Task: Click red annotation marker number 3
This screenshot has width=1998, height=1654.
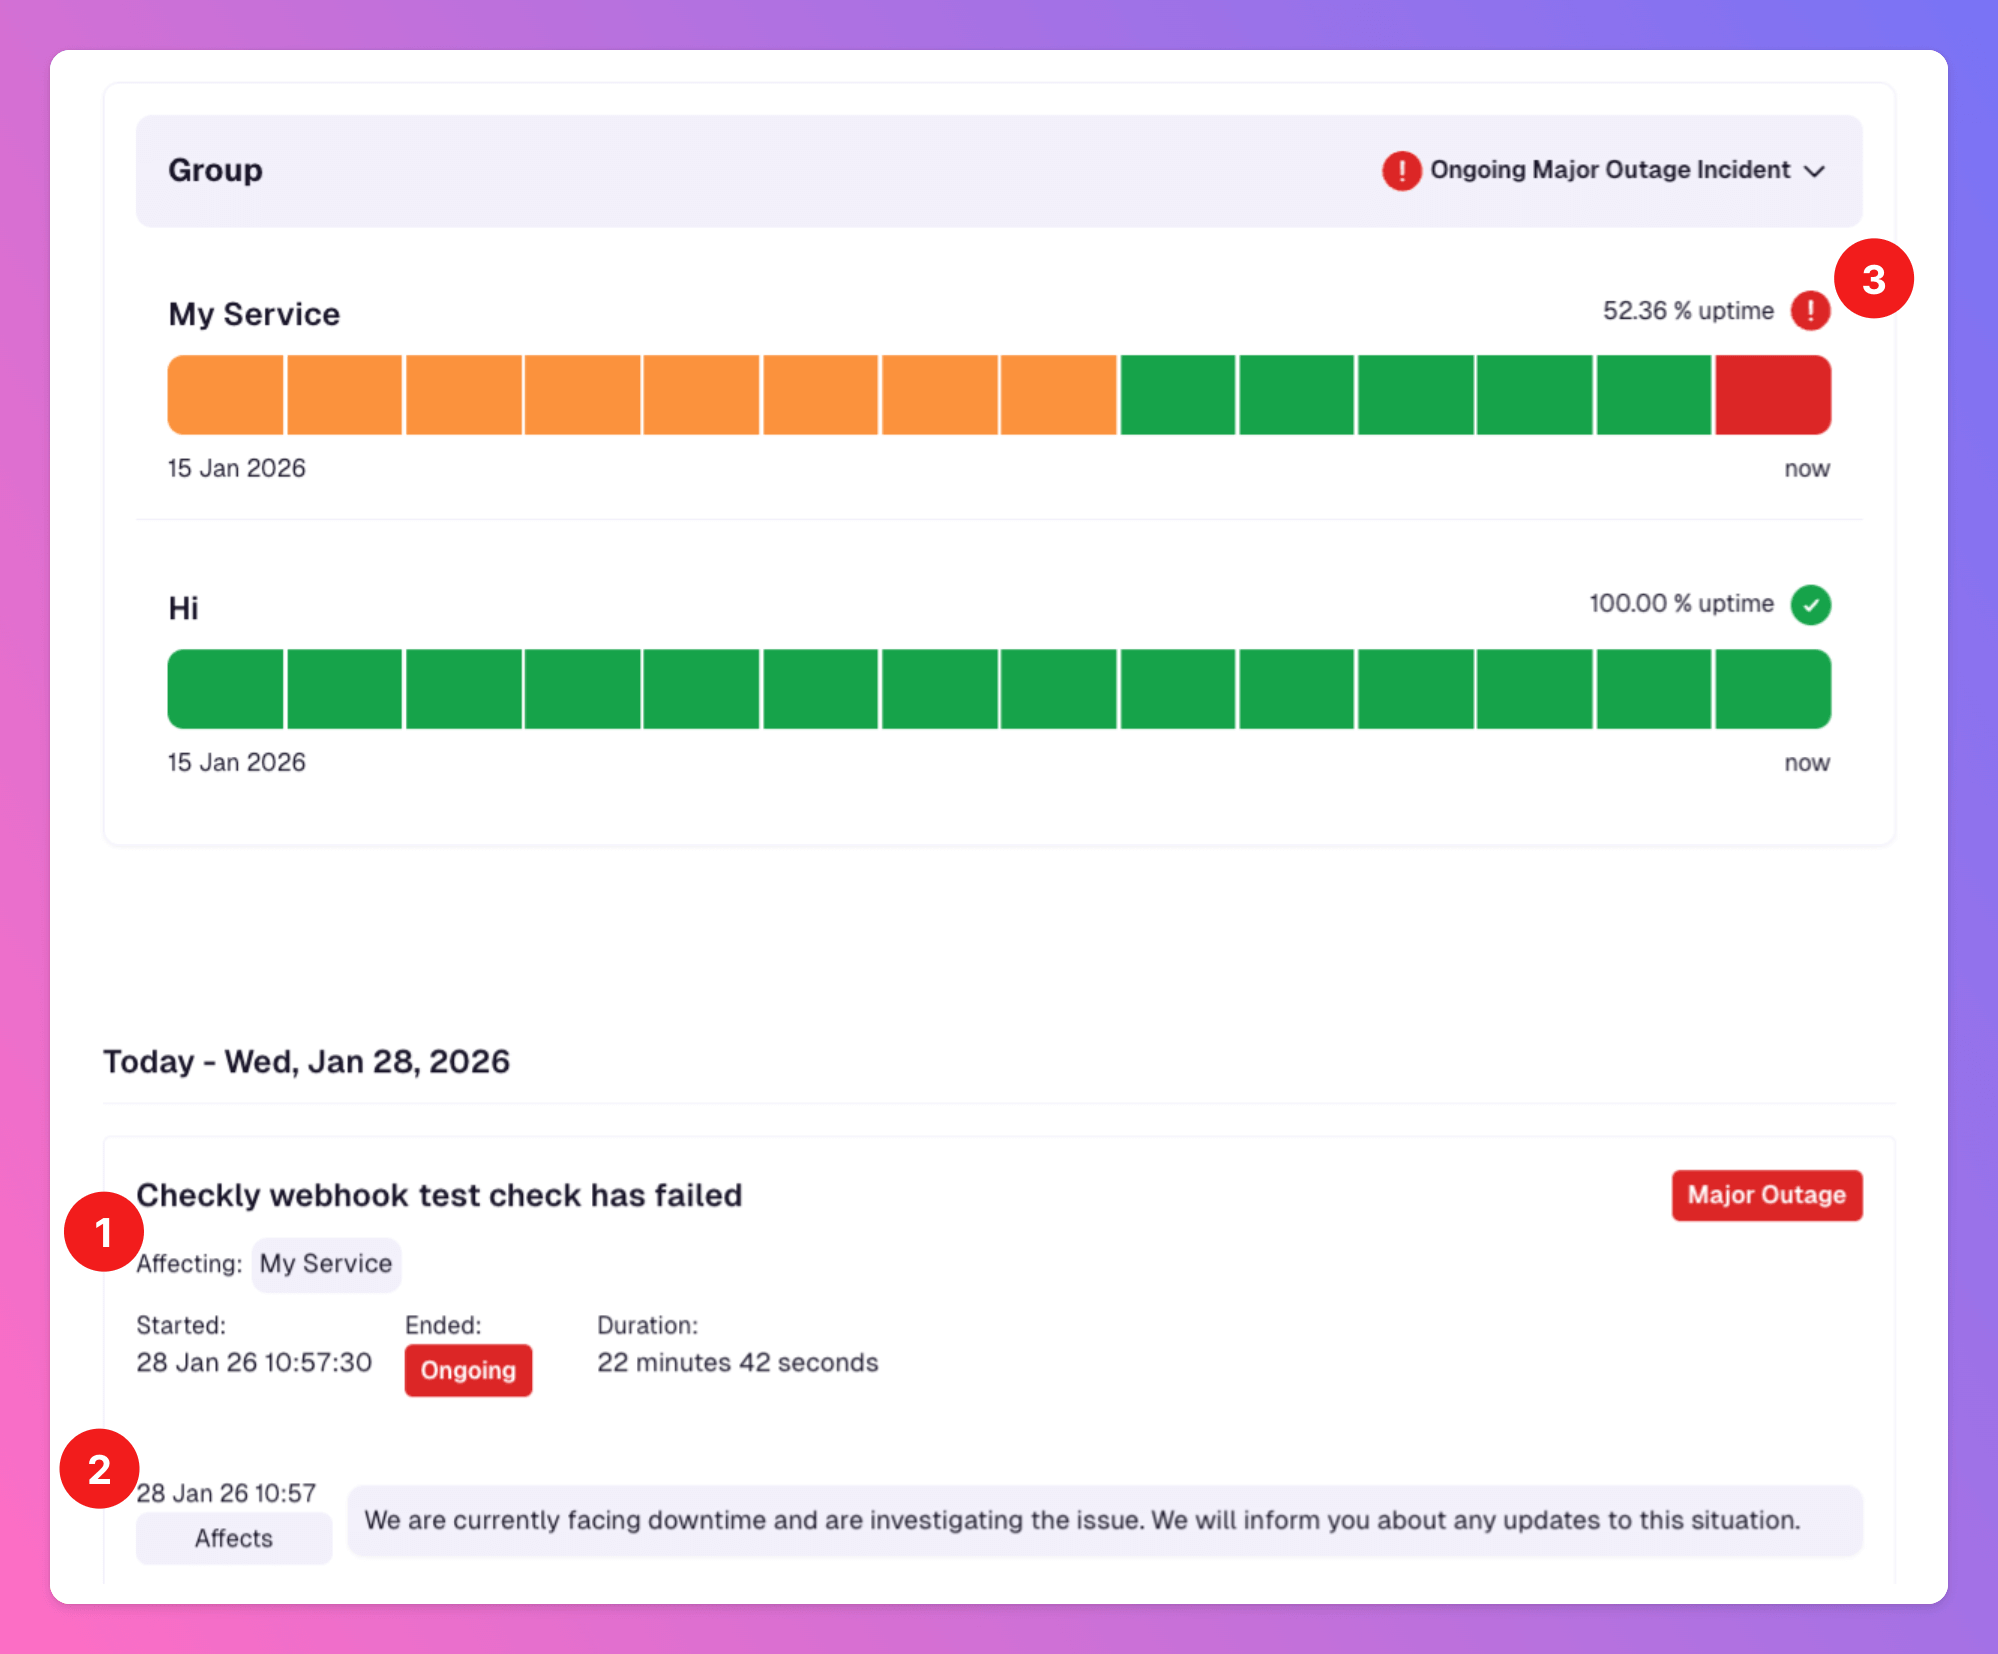Action: pos(1873,279)
